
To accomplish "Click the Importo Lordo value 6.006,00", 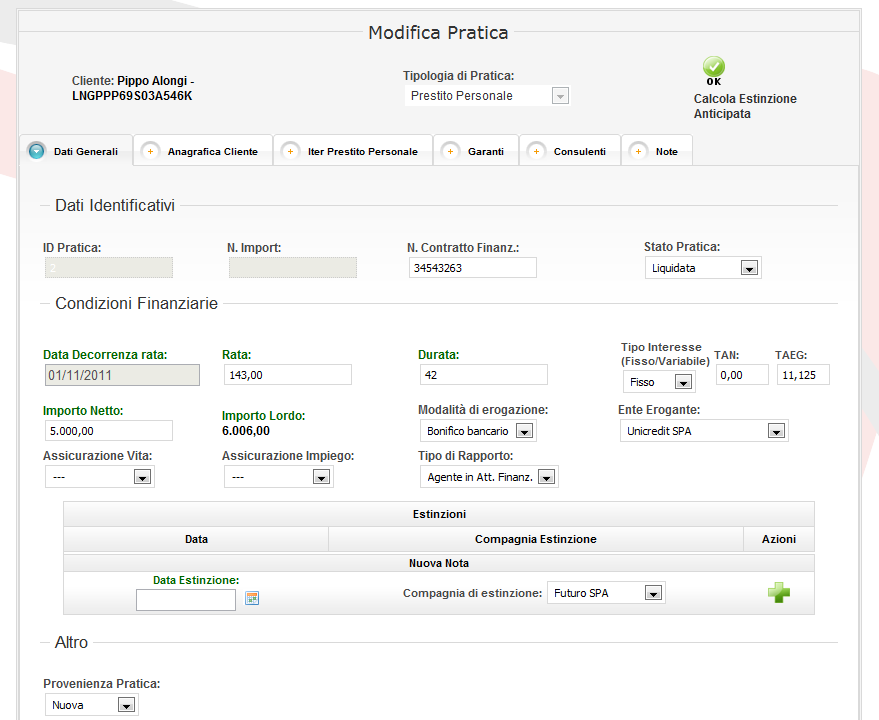I will coord(246,431).
